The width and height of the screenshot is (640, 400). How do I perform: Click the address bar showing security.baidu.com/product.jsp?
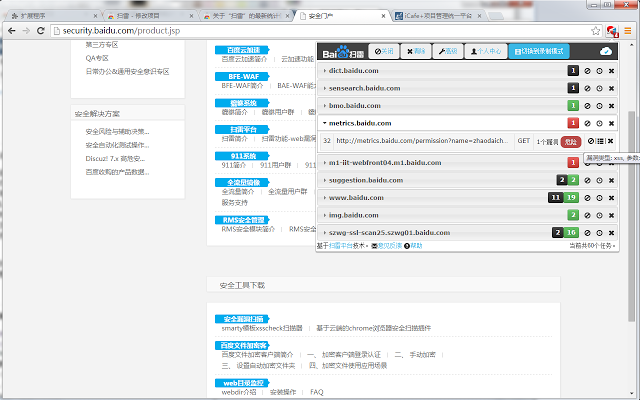322,31
